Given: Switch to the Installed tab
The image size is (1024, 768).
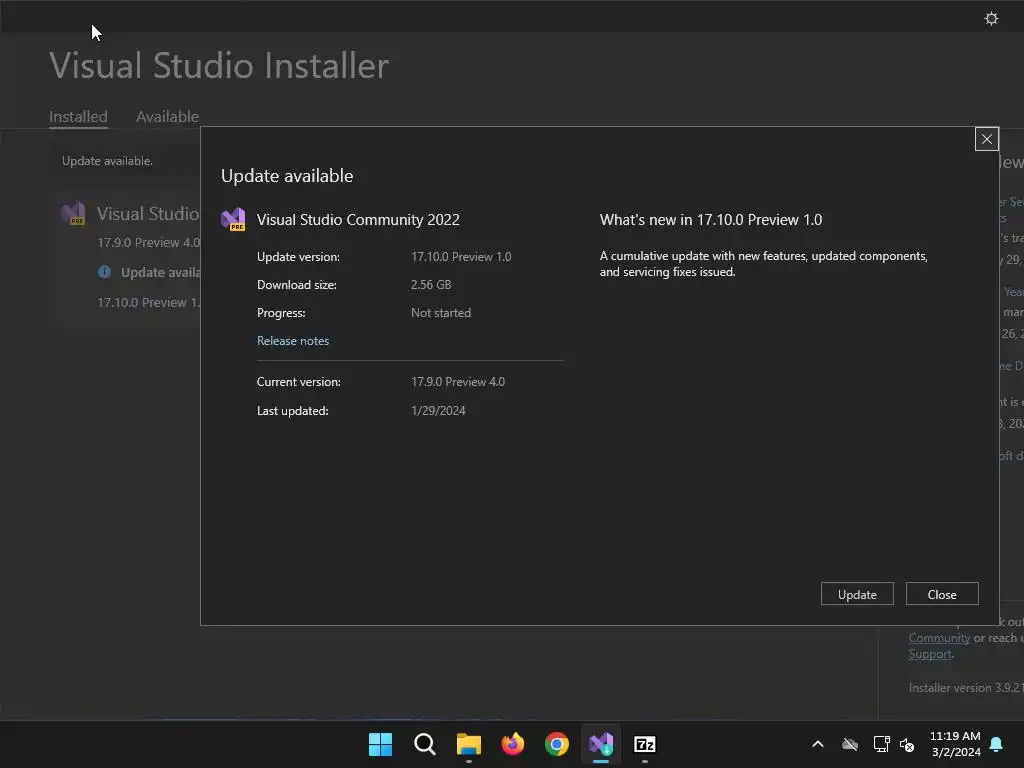Looking at the screenshot, I should click(x=78, y=116).
